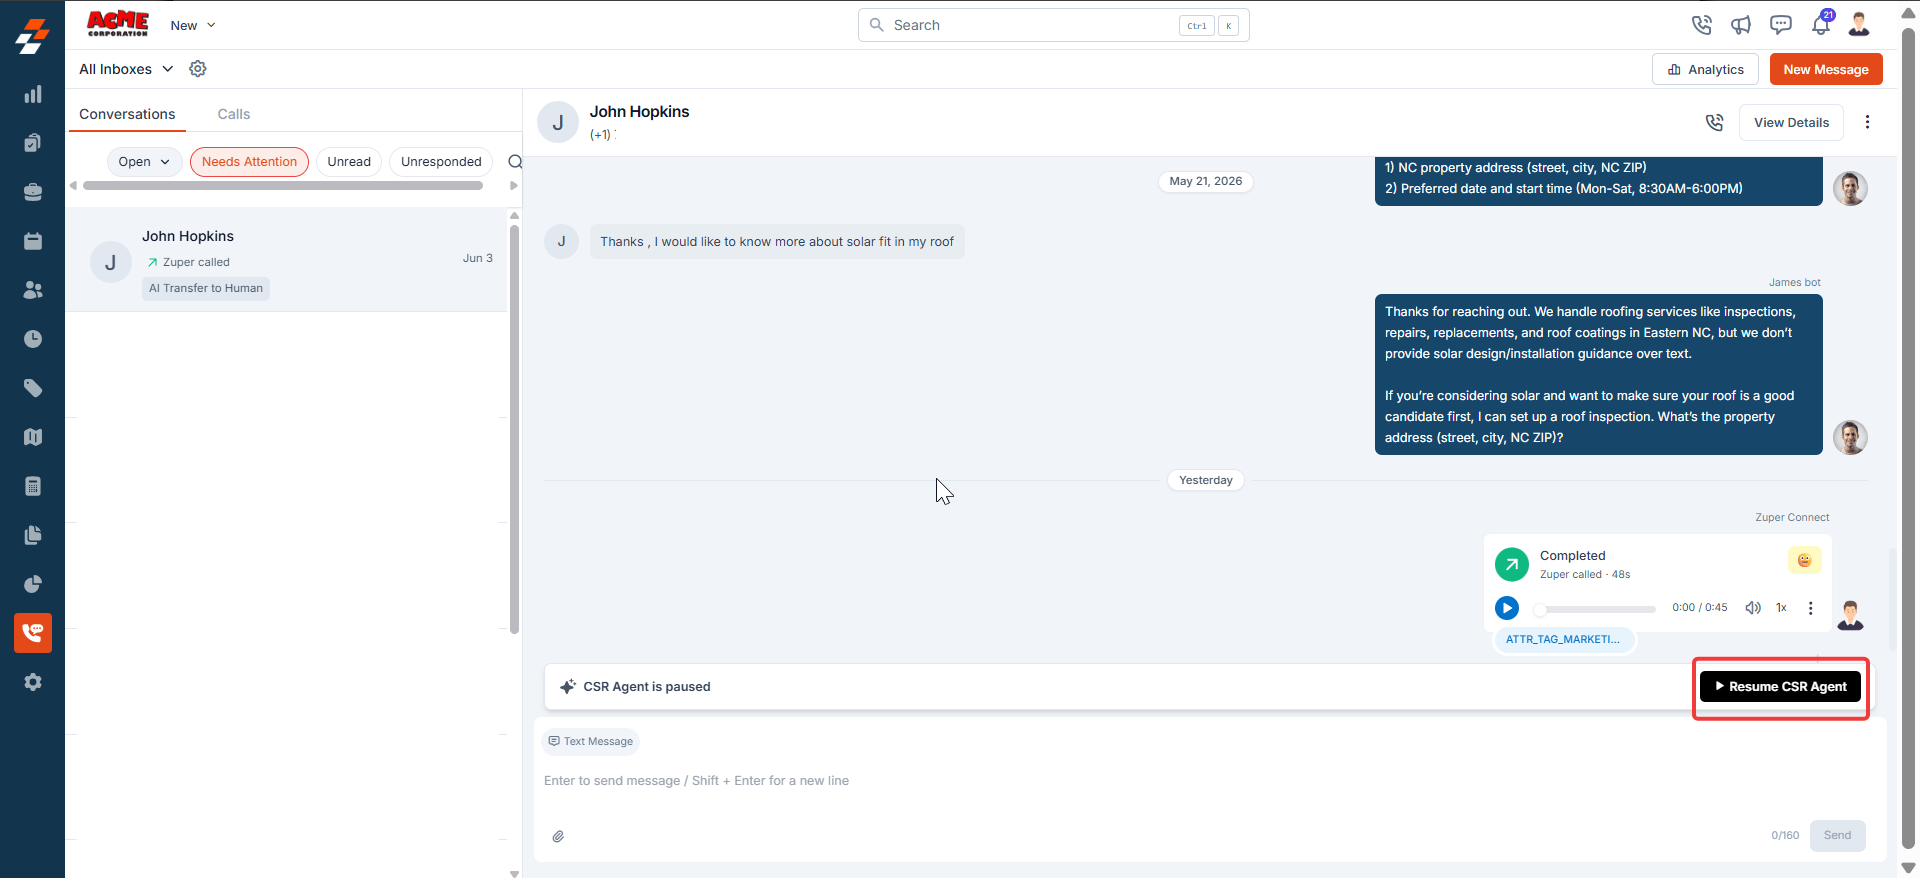Click the filter scroll left arrow
The image size is (1920, 878).
point(73,186)
